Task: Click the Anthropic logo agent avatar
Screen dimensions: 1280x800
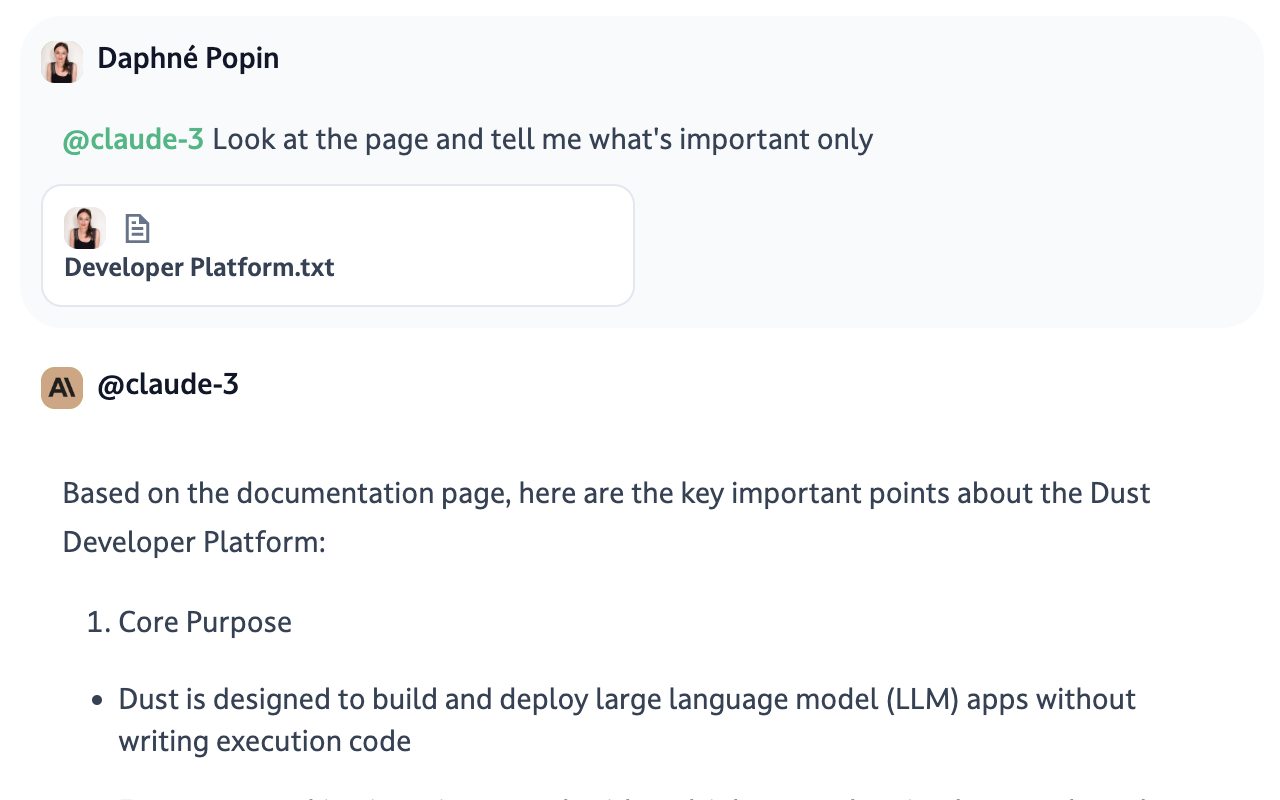Action: click(x=61, y=388)
